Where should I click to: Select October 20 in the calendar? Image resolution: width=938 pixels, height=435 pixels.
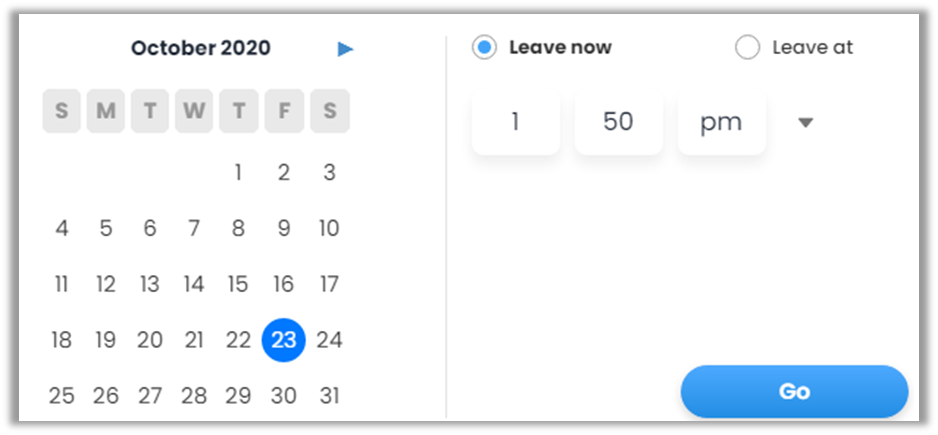click(150, 340)
